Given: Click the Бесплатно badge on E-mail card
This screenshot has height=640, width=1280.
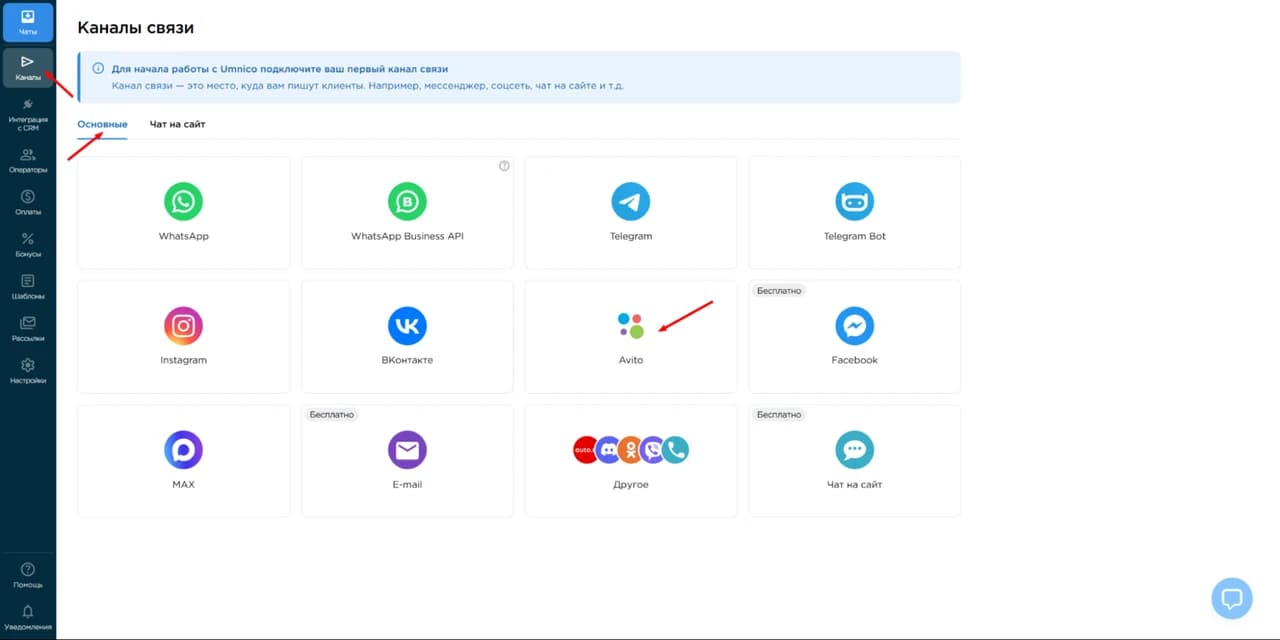Looking at the screenshot, I should (332, 414).
